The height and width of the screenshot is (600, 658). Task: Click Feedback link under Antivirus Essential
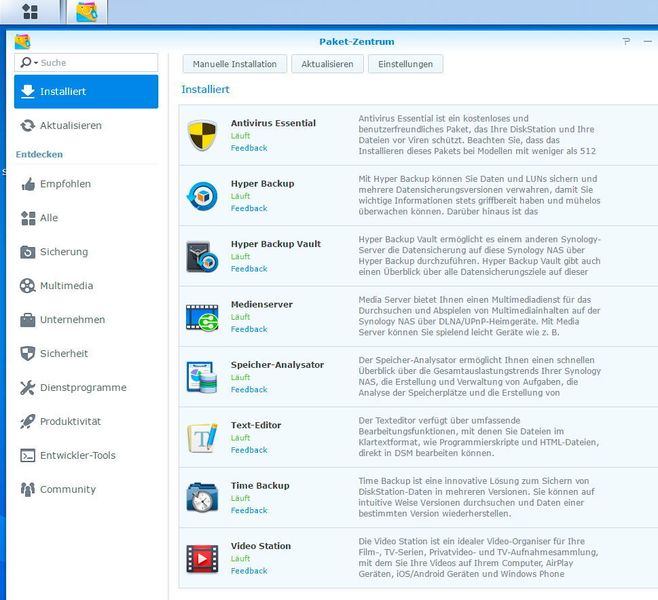click(x=249, y=148)
